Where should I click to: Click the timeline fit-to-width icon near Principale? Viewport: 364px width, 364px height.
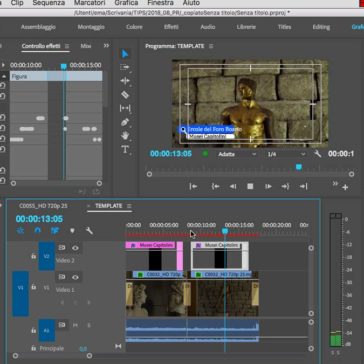pos(118,346)
